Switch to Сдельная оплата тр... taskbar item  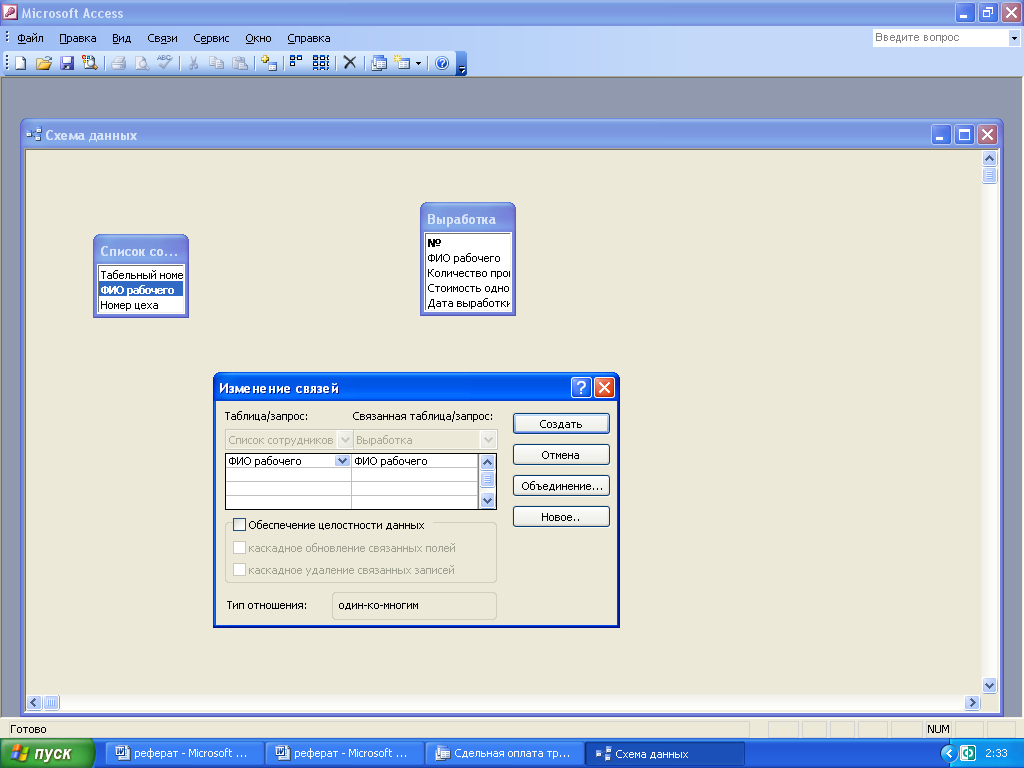pyautogui.click(x=505, y=753)
